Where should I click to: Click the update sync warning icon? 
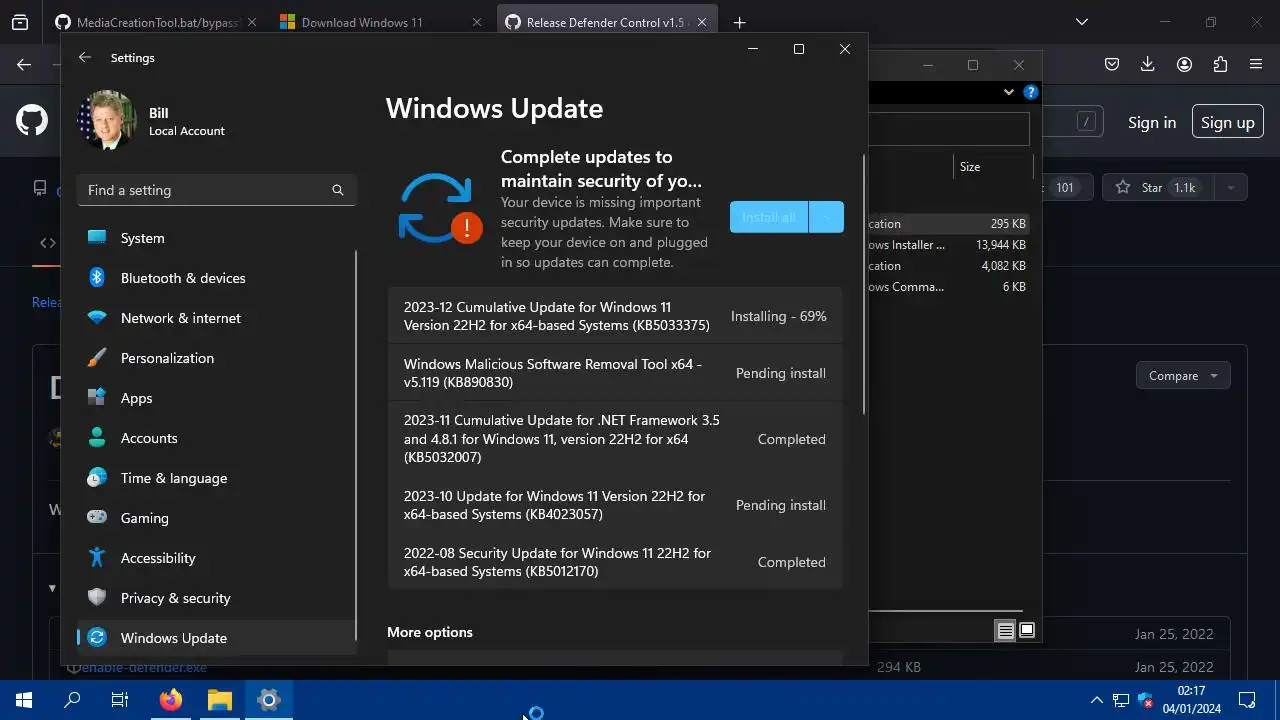[x=439, y=208]
